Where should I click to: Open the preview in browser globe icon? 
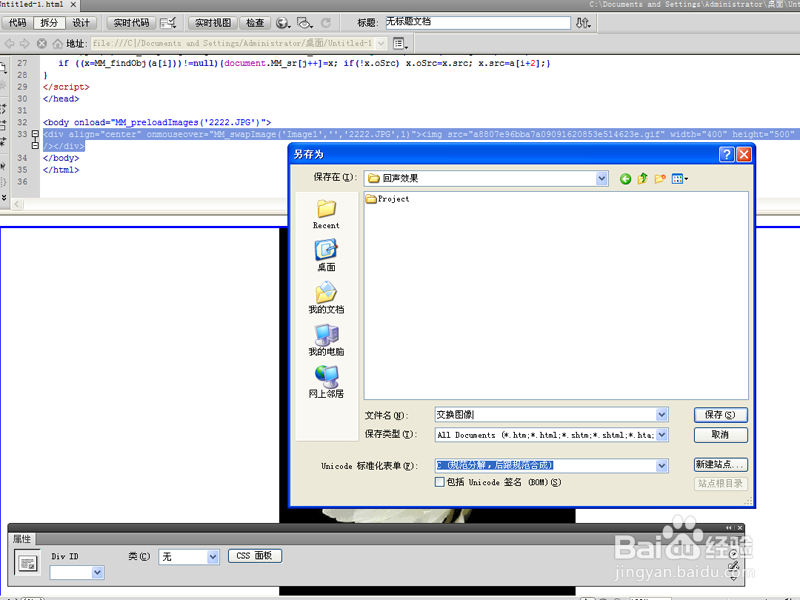tap(283, 23)
